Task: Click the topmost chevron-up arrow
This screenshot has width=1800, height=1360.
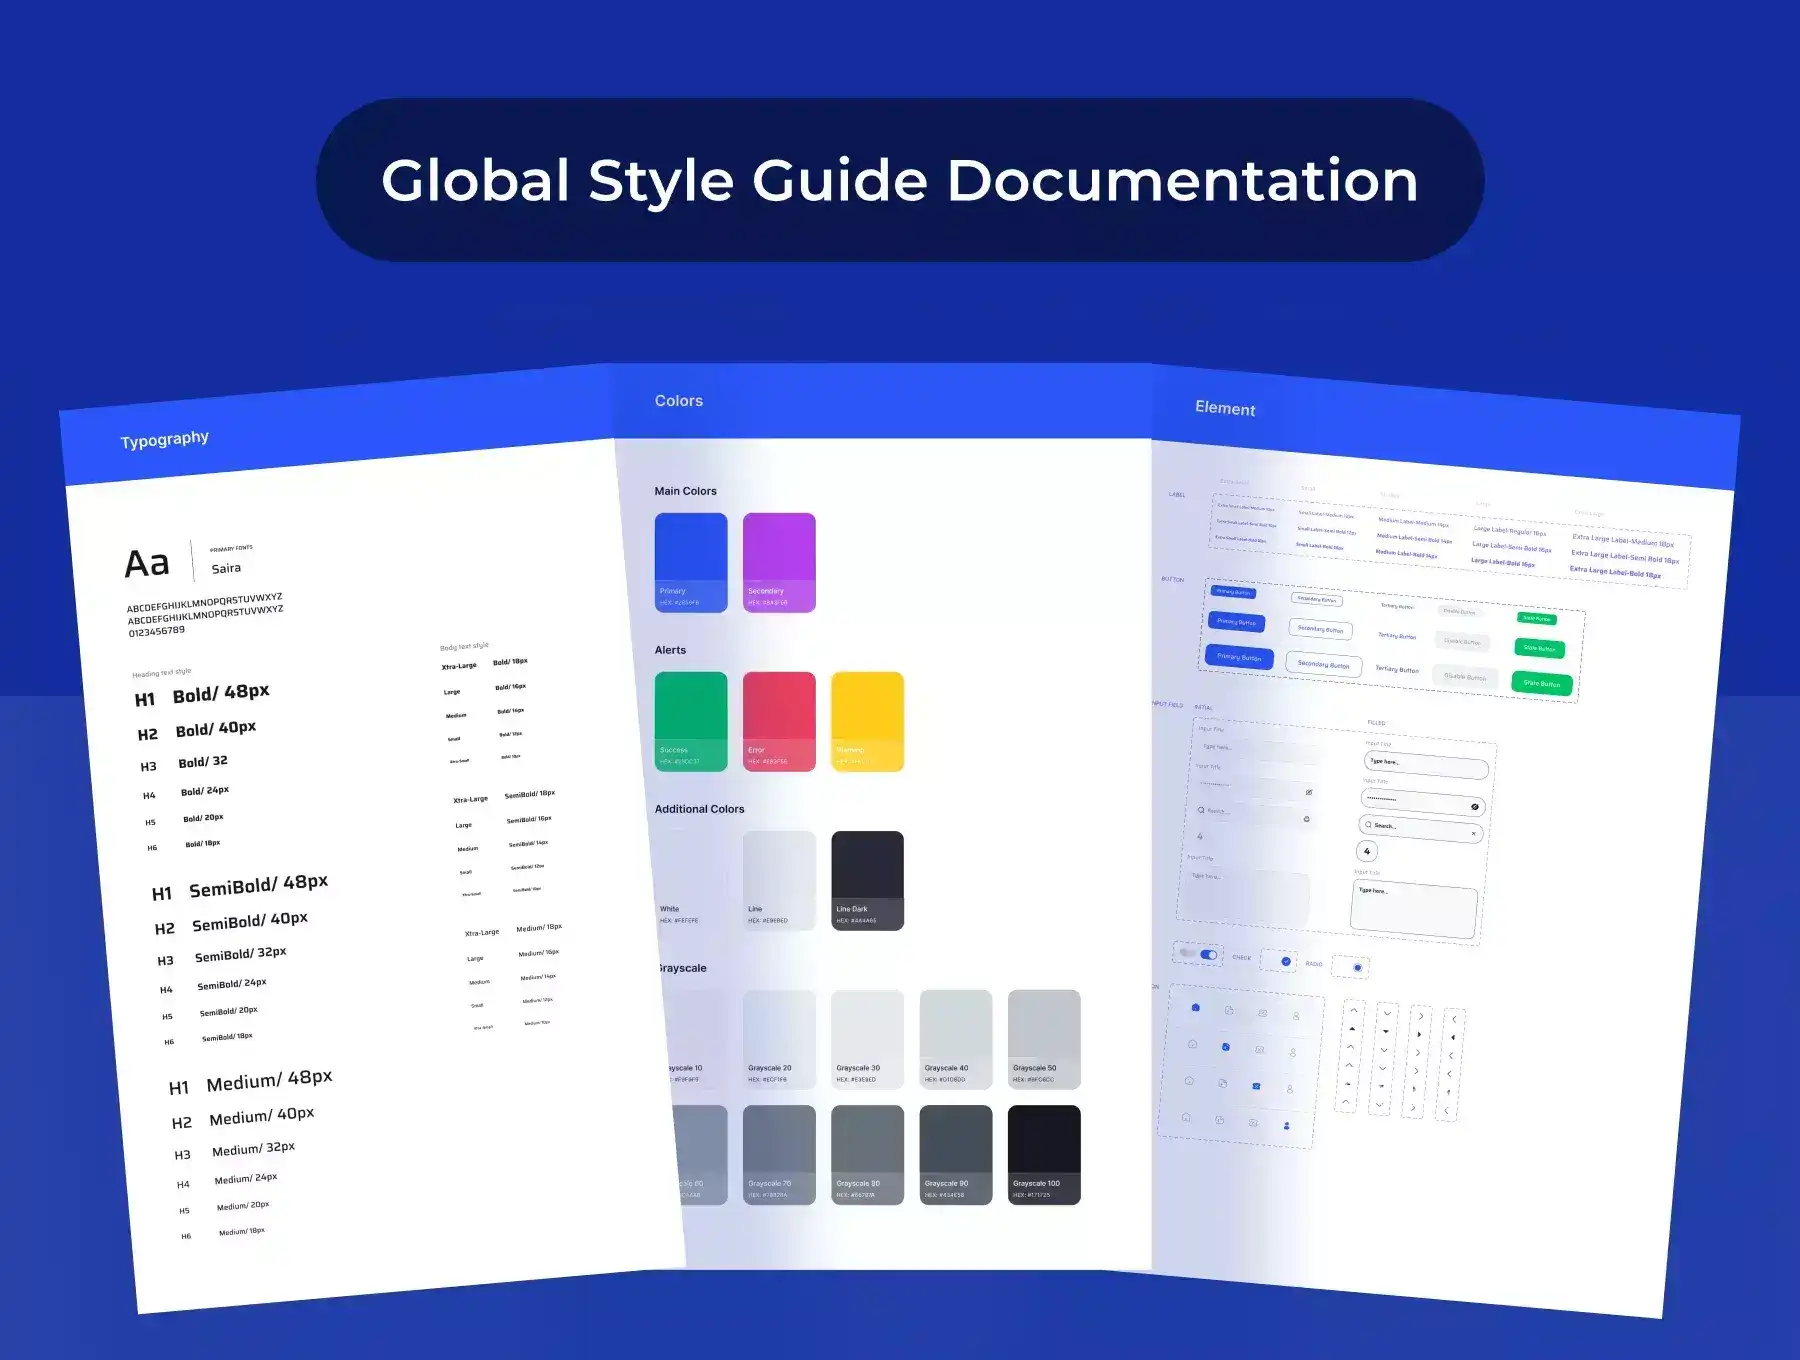Action: point(1354,1011)
